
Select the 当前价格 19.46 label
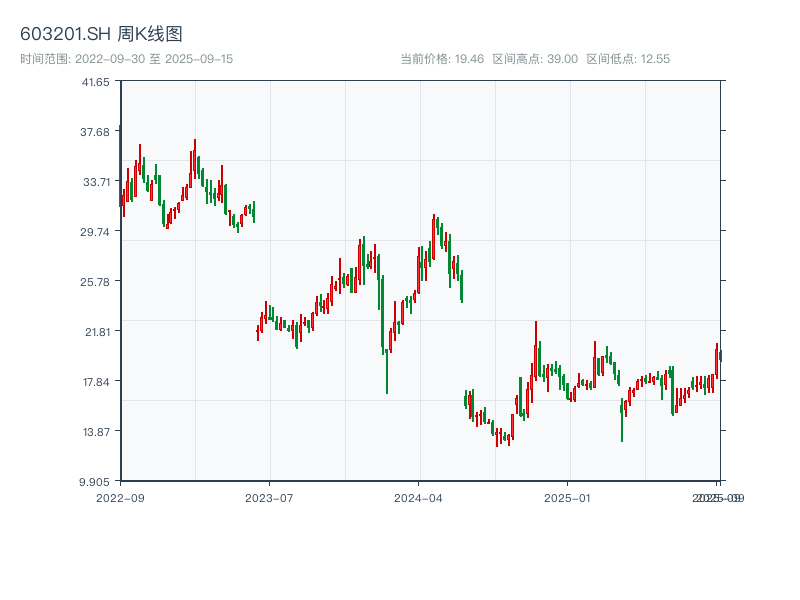(x=442, y=59)
